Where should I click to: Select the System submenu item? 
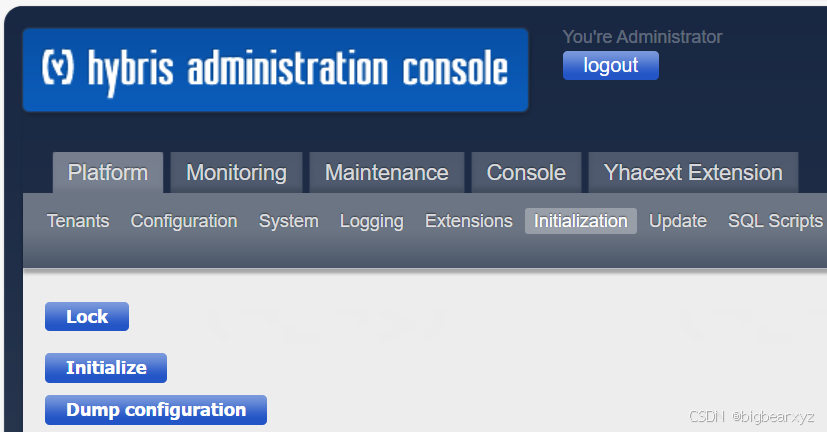click(x=289, y=221)
